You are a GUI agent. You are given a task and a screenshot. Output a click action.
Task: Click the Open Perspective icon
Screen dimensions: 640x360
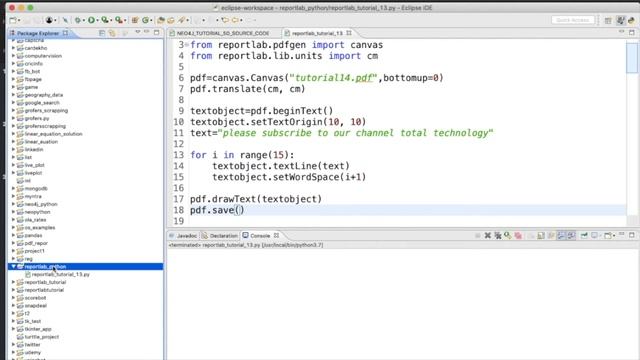[x=608, y=20]
